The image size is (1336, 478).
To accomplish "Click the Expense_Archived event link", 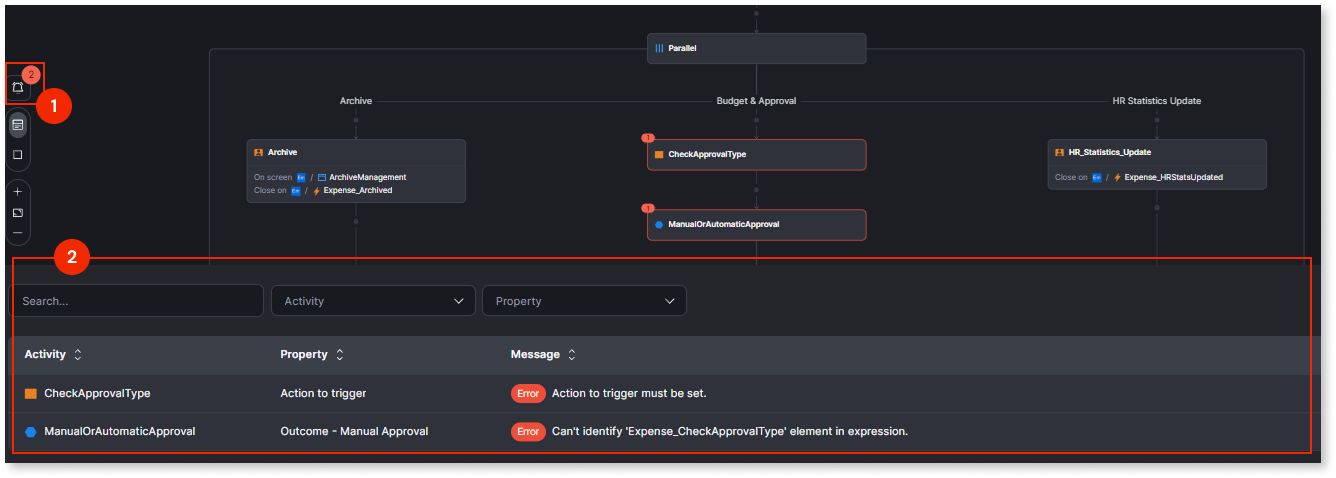I will click(358, 190).
